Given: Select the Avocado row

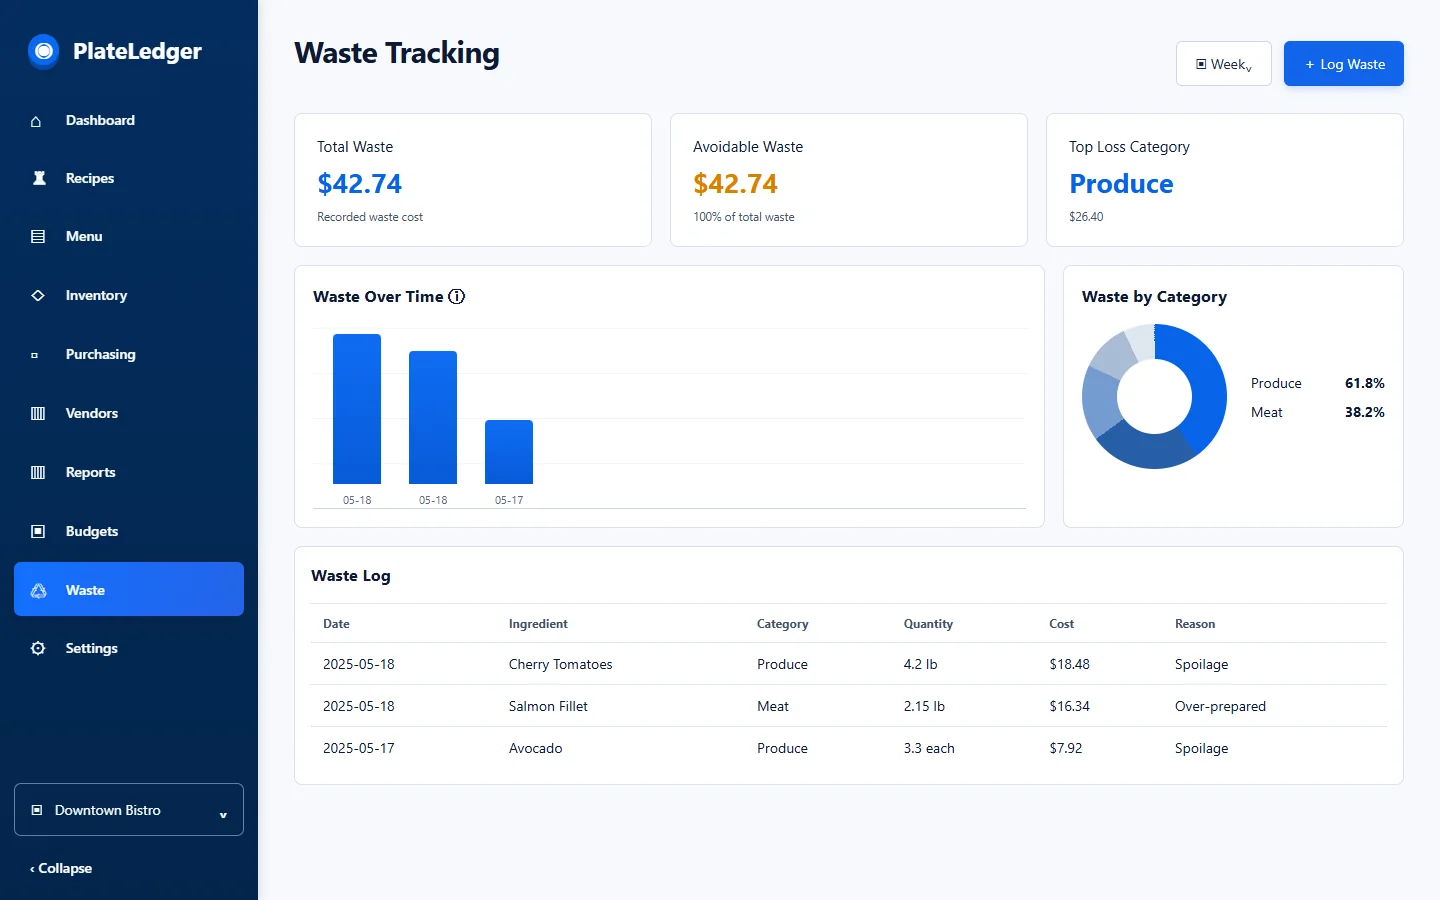Looking at the screenshot, I should point(849,748).
